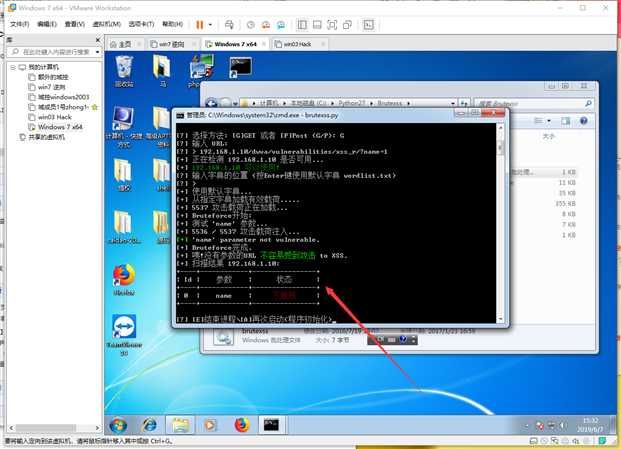Screen dimensions: 621x449
Task: Open the 文件(F) menu
Action: 19,24
